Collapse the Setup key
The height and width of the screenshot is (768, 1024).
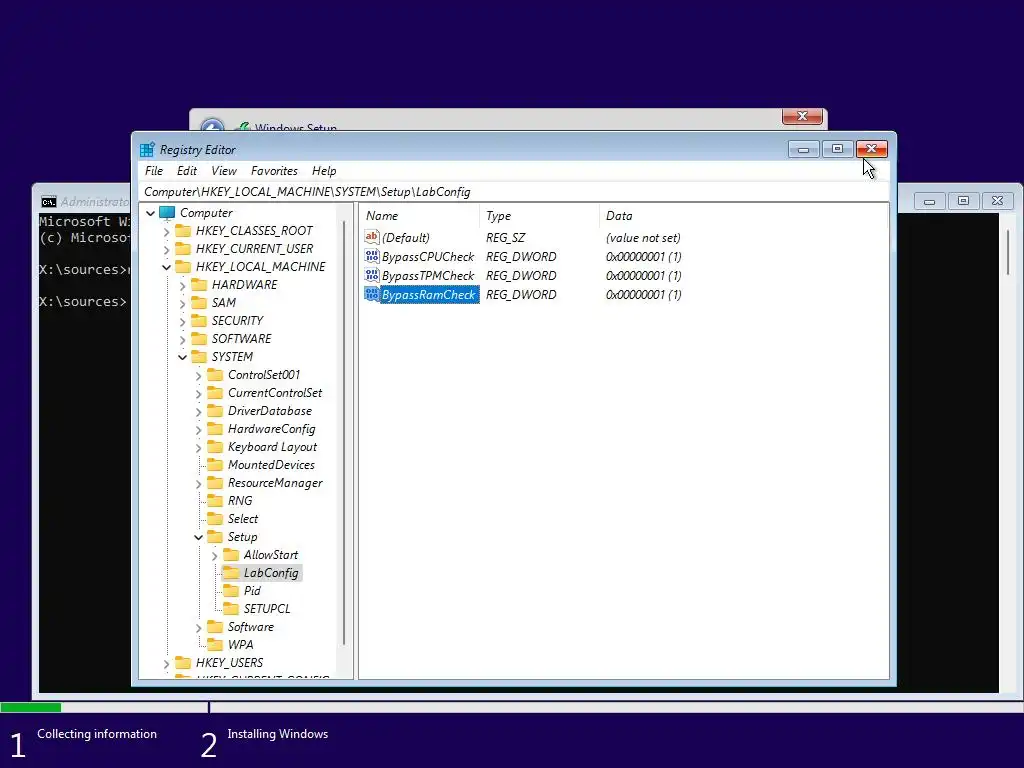pos(199,537)
